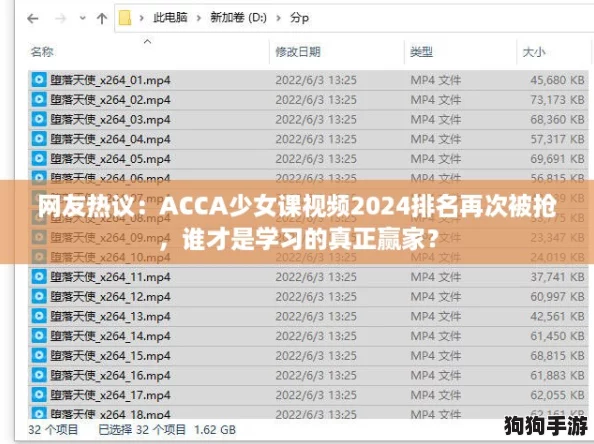Select file name 堕落天使_x264_04.mp4

point(110,139)
